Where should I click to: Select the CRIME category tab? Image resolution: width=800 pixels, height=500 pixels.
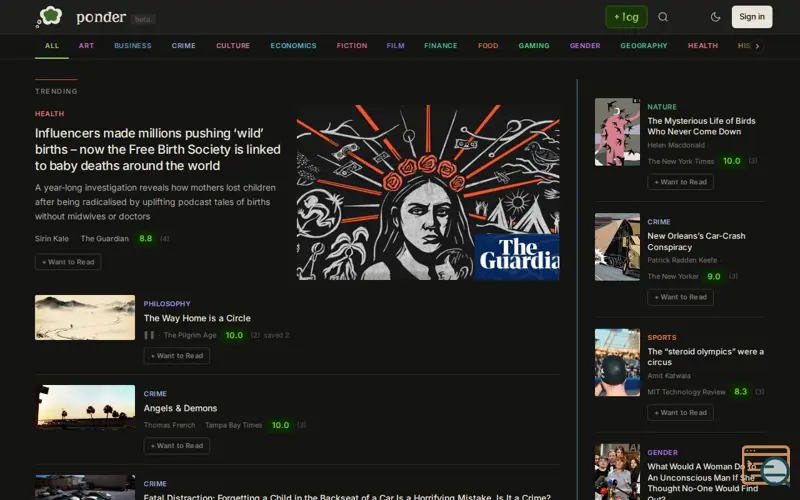point(183,46)
